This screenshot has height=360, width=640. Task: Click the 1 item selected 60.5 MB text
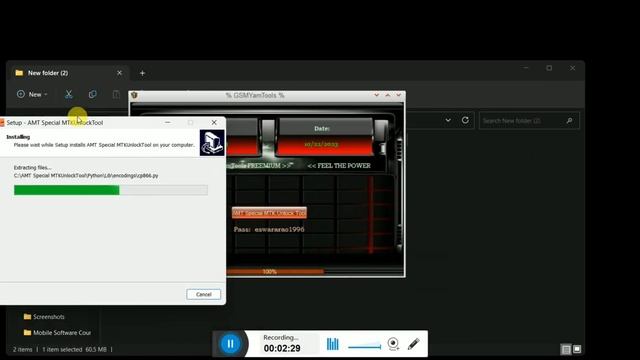pyautogui.click(x=74, y=349)
